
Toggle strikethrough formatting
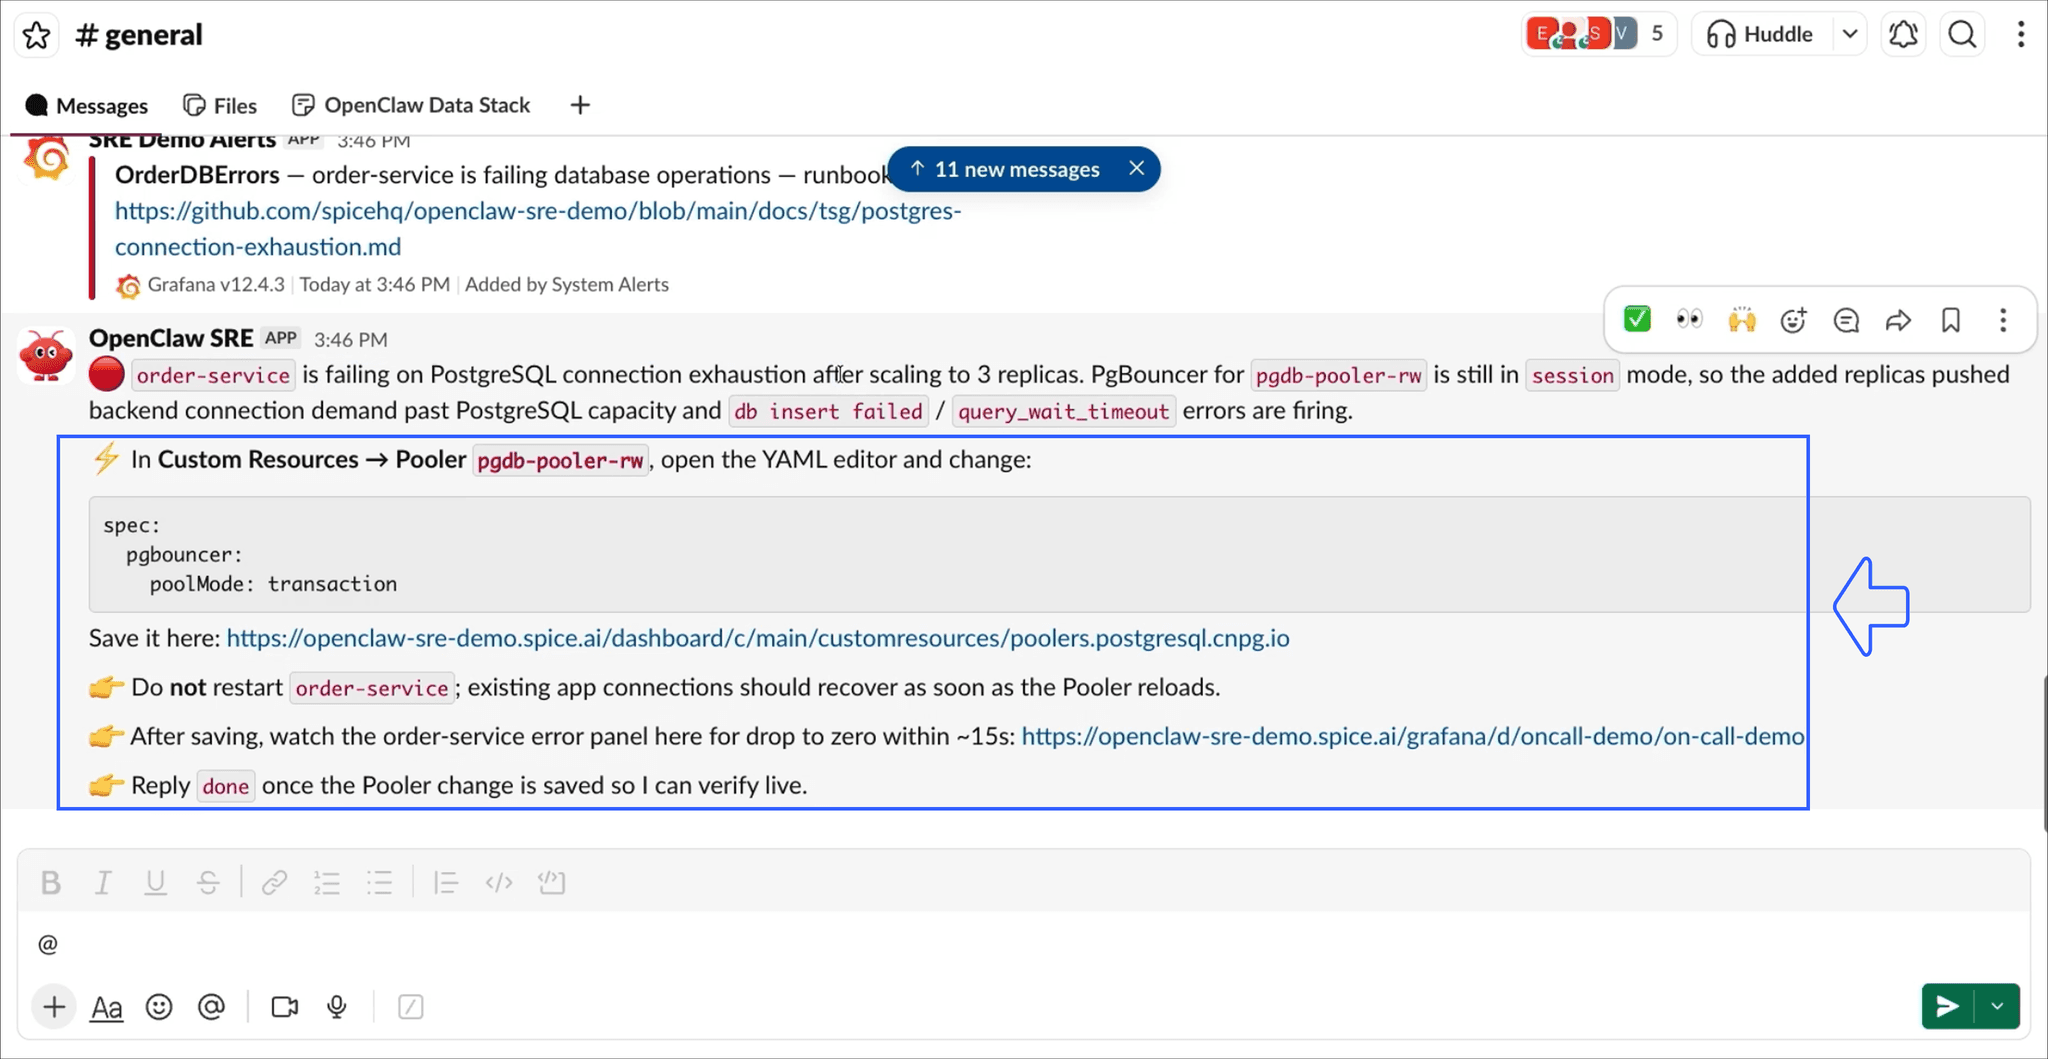[208, 882]
